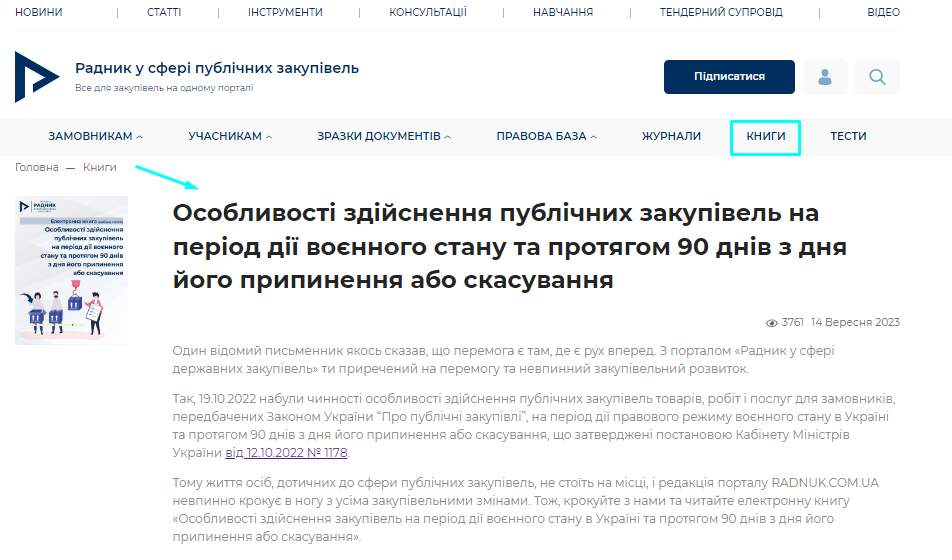
Task: Open the ЖУРНАЛИ section
Action: pyautogui.click(x=671, y=136)
